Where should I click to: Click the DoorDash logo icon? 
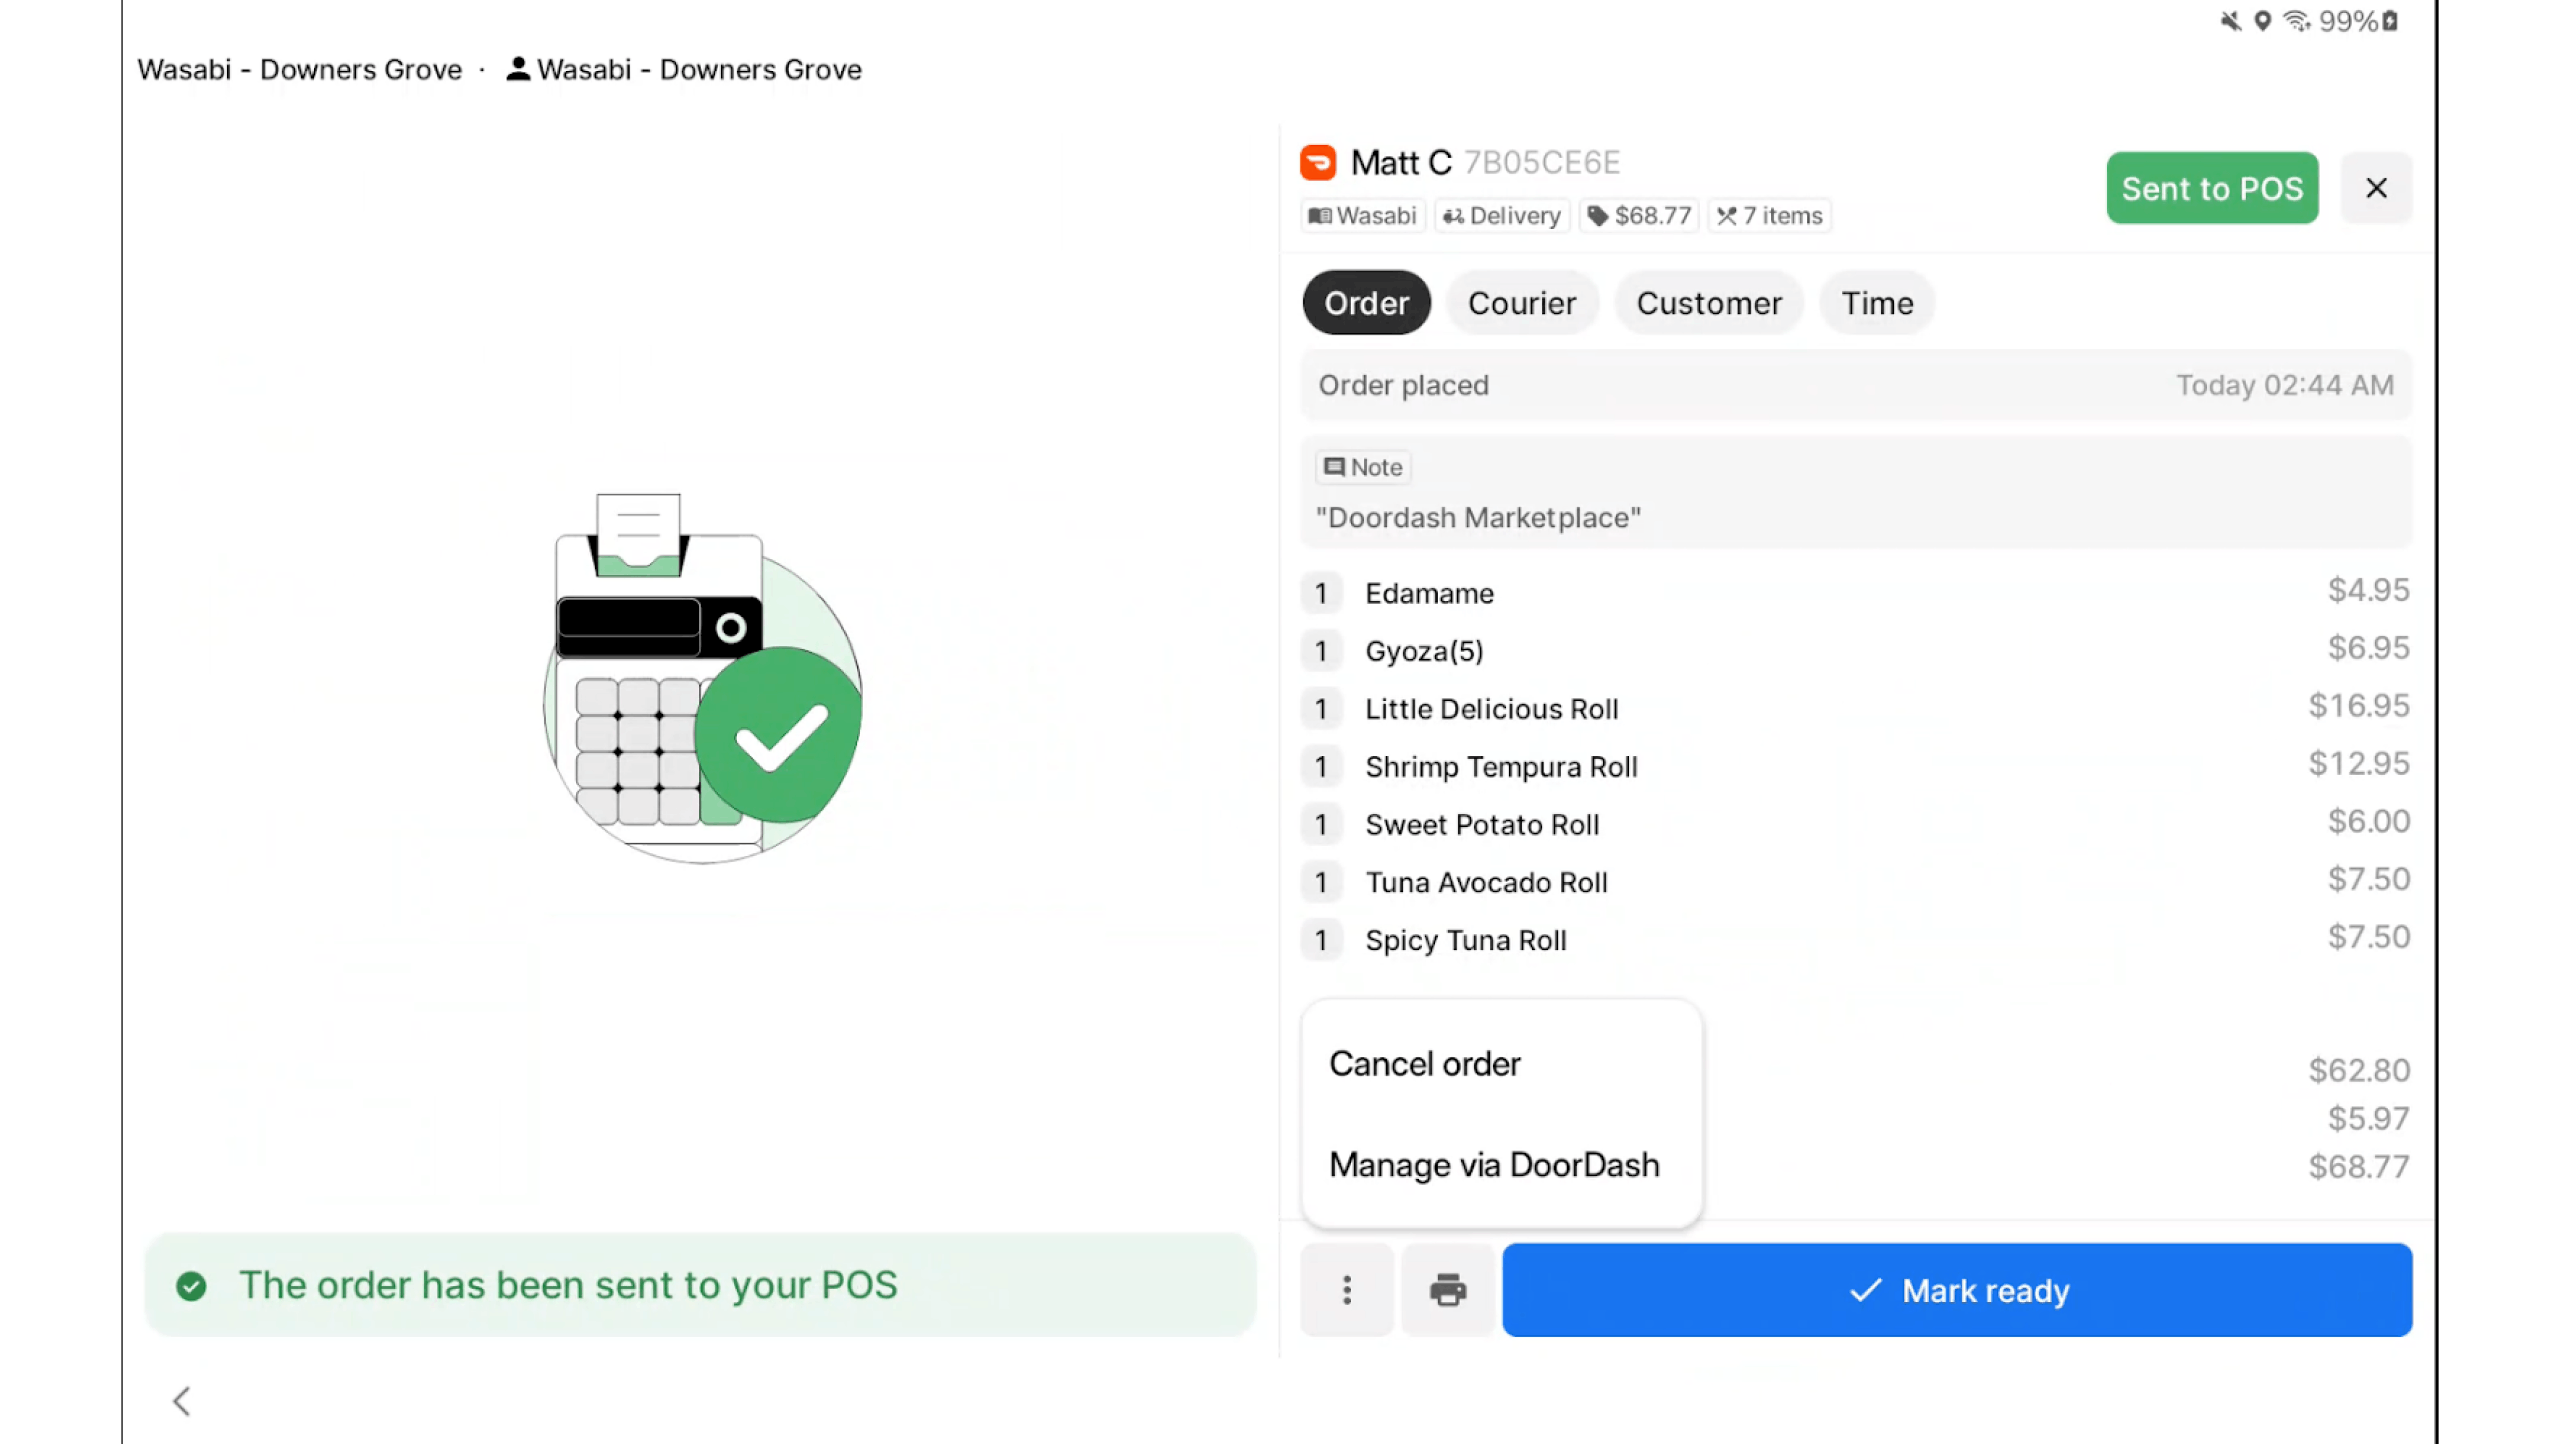[x=1318, y=162]
